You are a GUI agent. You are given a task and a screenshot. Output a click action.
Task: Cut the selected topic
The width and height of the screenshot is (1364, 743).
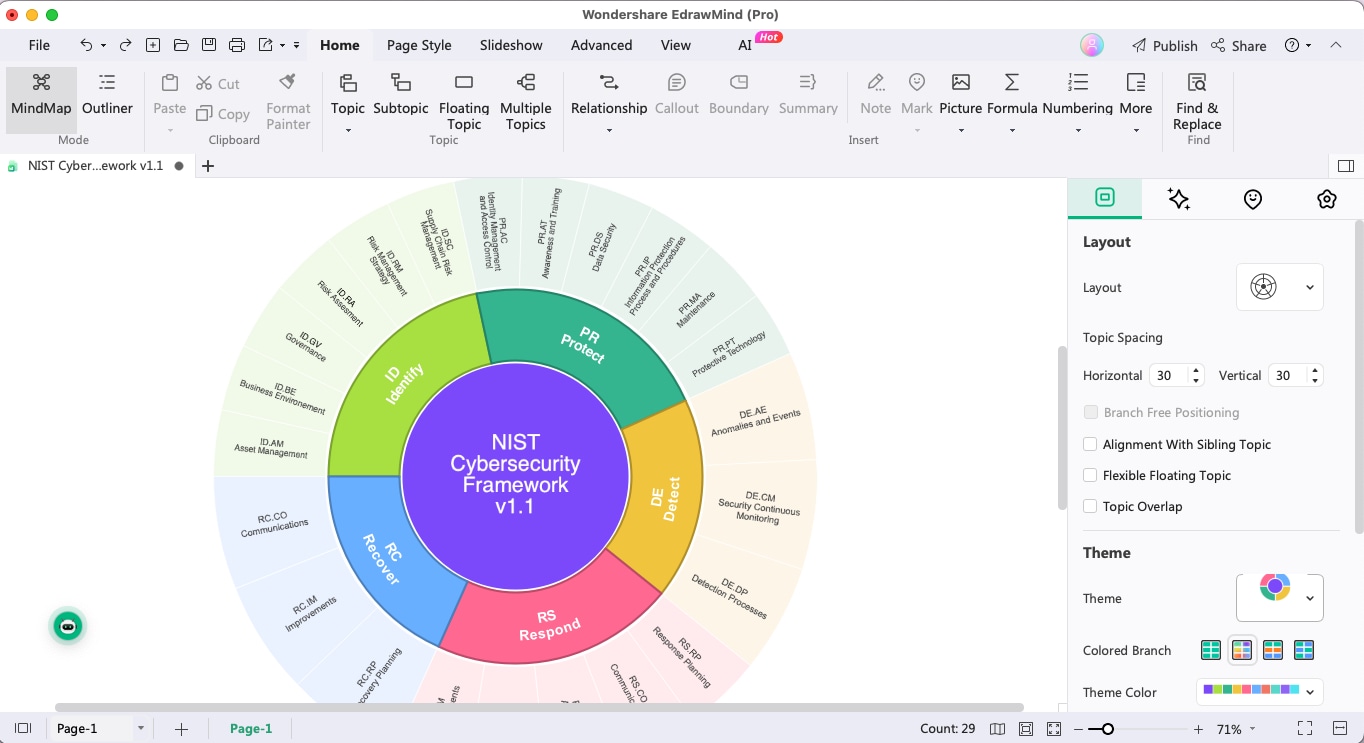coord(218,84)
